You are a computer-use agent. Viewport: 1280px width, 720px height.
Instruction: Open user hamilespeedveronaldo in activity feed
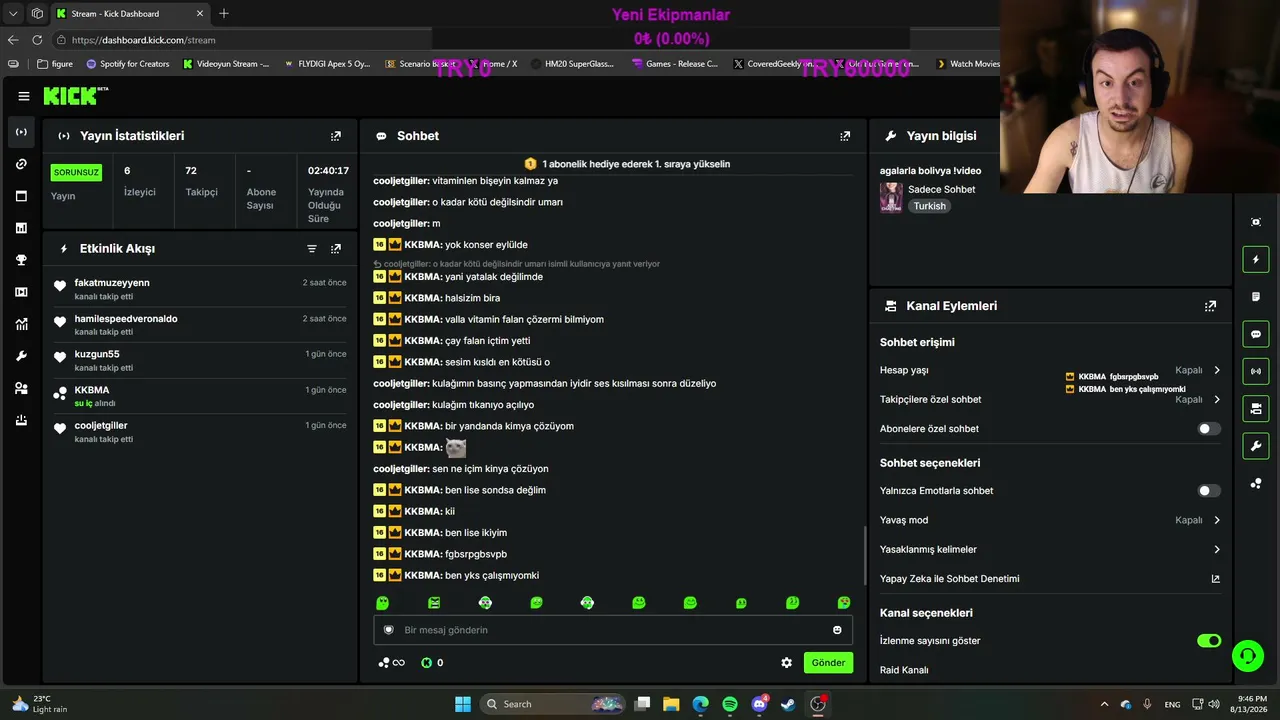[126, 319]
